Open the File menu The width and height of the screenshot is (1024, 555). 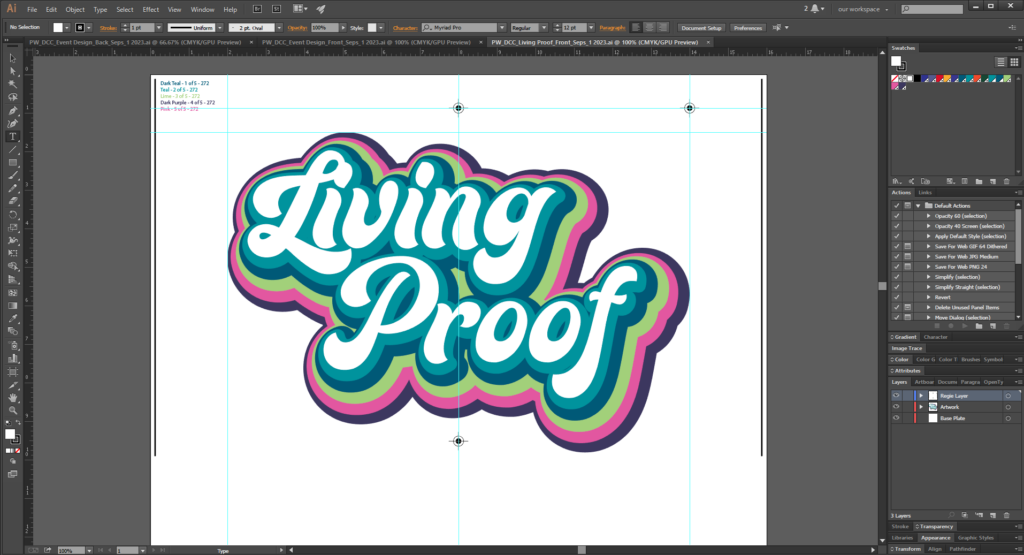click(32, 10)
